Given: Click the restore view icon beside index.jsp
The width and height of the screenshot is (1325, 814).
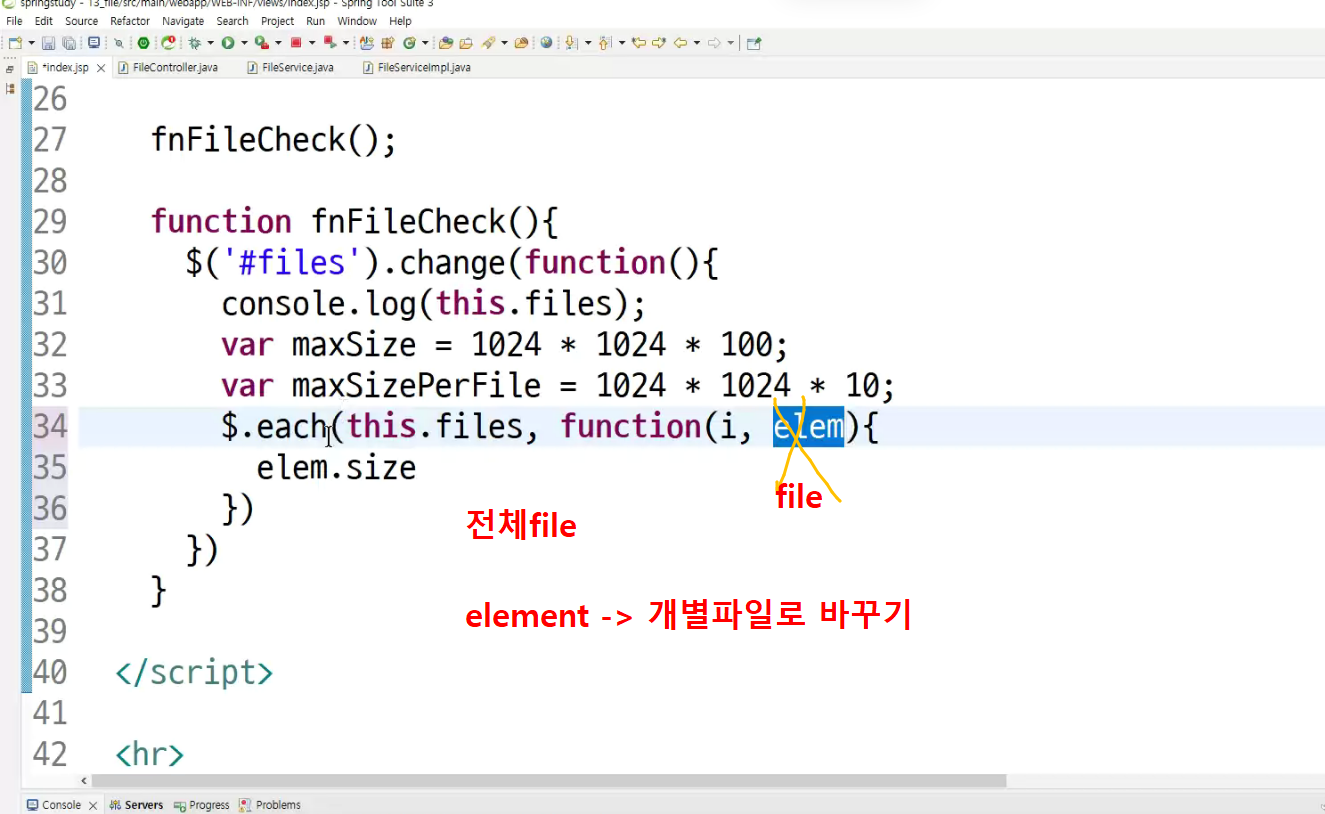Looking at the screenshot, I should [x=10, y=68].
